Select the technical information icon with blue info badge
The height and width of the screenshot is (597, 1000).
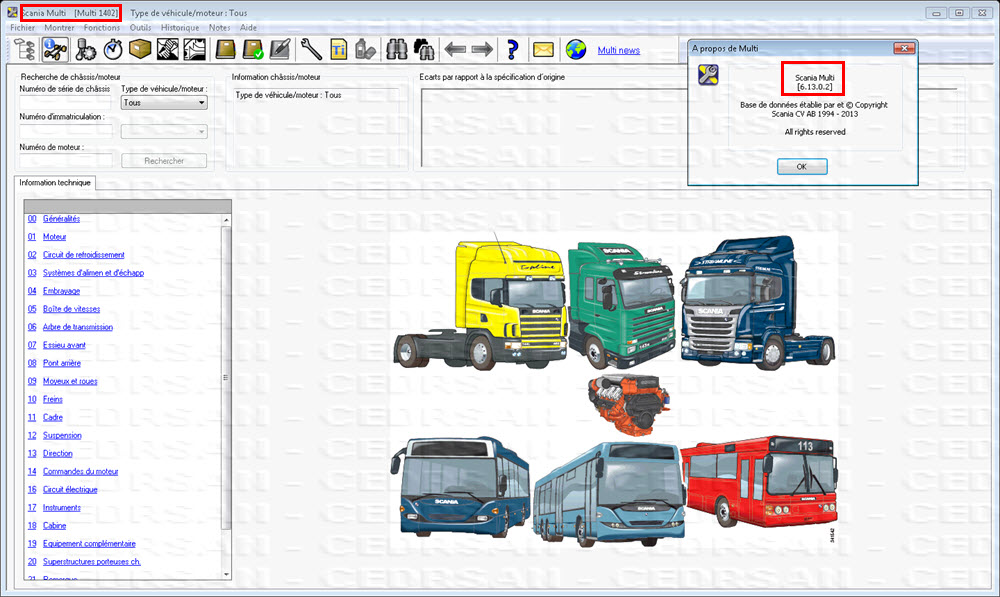tap(55, 49)
